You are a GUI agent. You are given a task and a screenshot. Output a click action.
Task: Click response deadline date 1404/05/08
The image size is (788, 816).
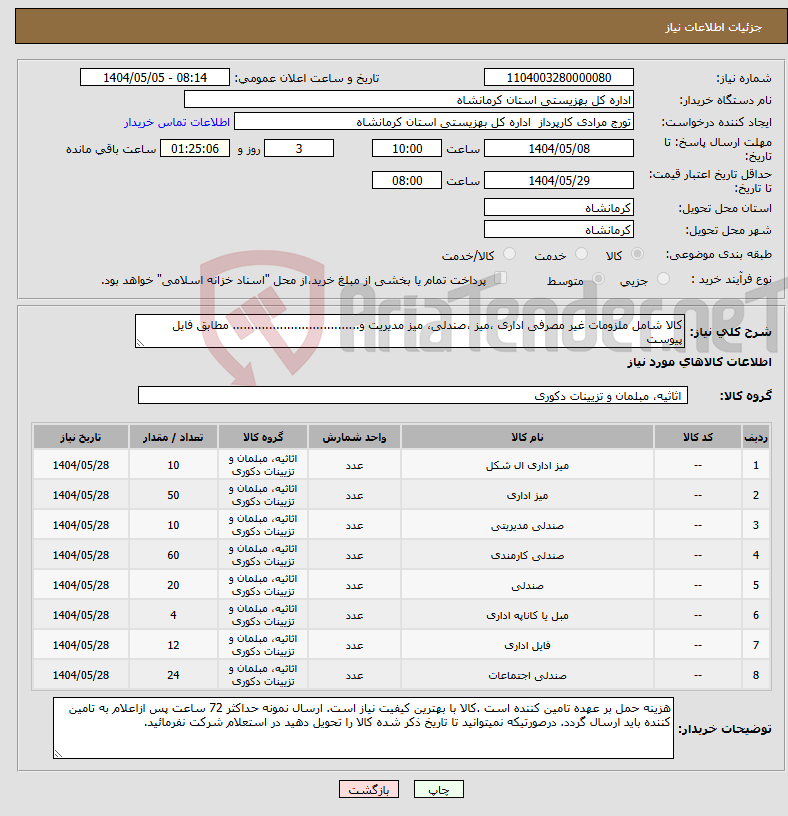pos(558,149)
